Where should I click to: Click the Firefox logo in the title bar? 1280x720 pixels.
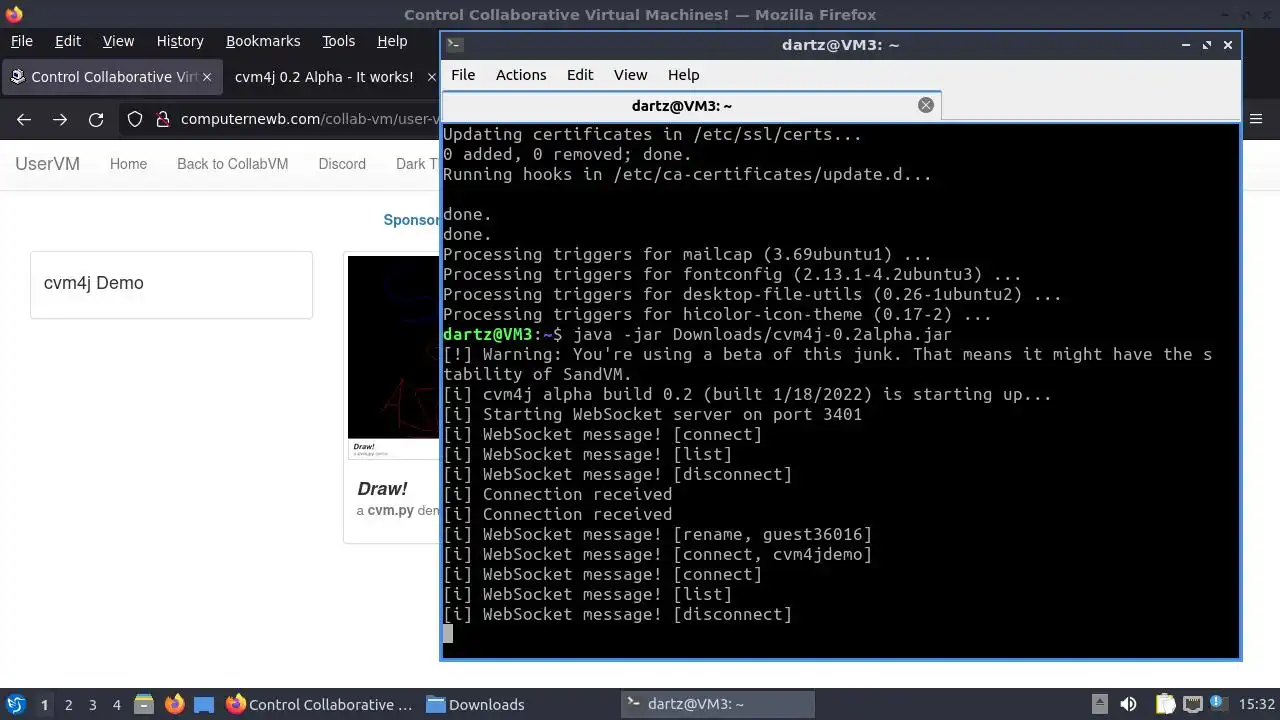pyautogui.click(x=13, y=14)
